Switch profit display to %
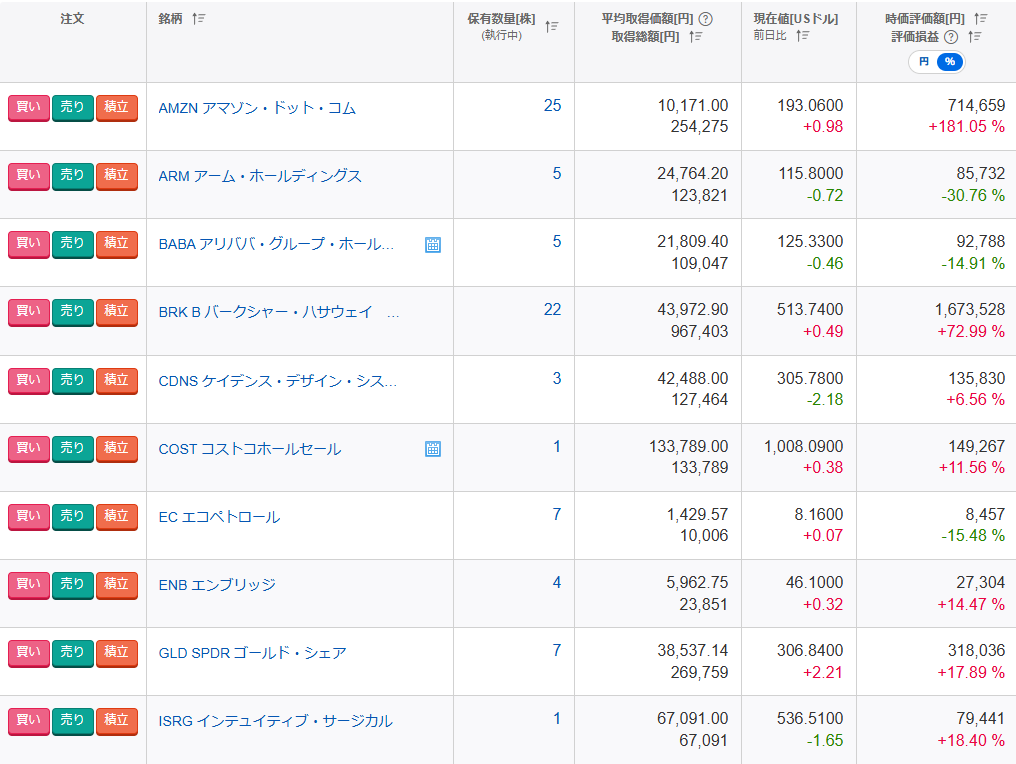Image resolution: width=1016 pixels, height=764 pixels. pos(950,62)
